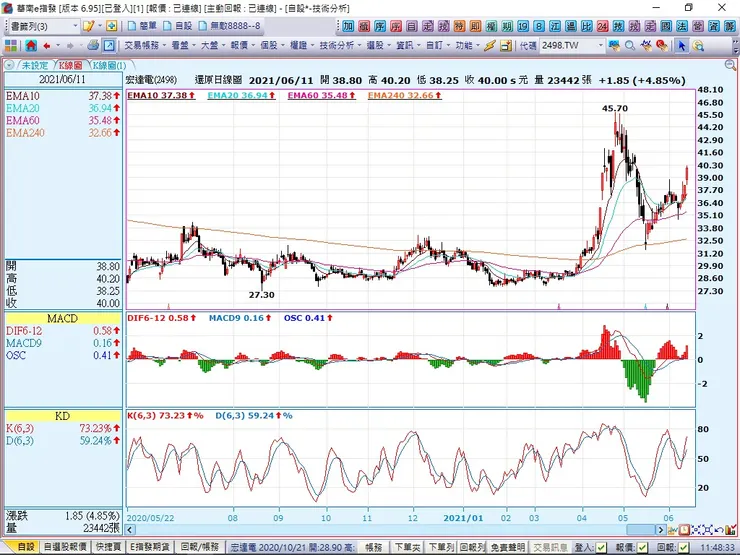The image size is (740, 555).
Task: Toggle the 報價 status checkbox
Action: coord(642,547)
